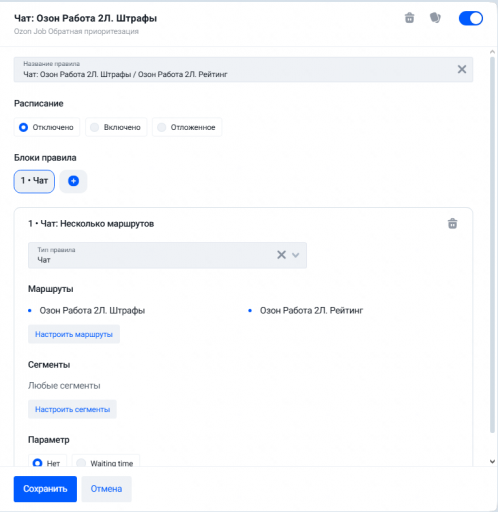Expand the Тип правила dropdown

tap(295, 255)
